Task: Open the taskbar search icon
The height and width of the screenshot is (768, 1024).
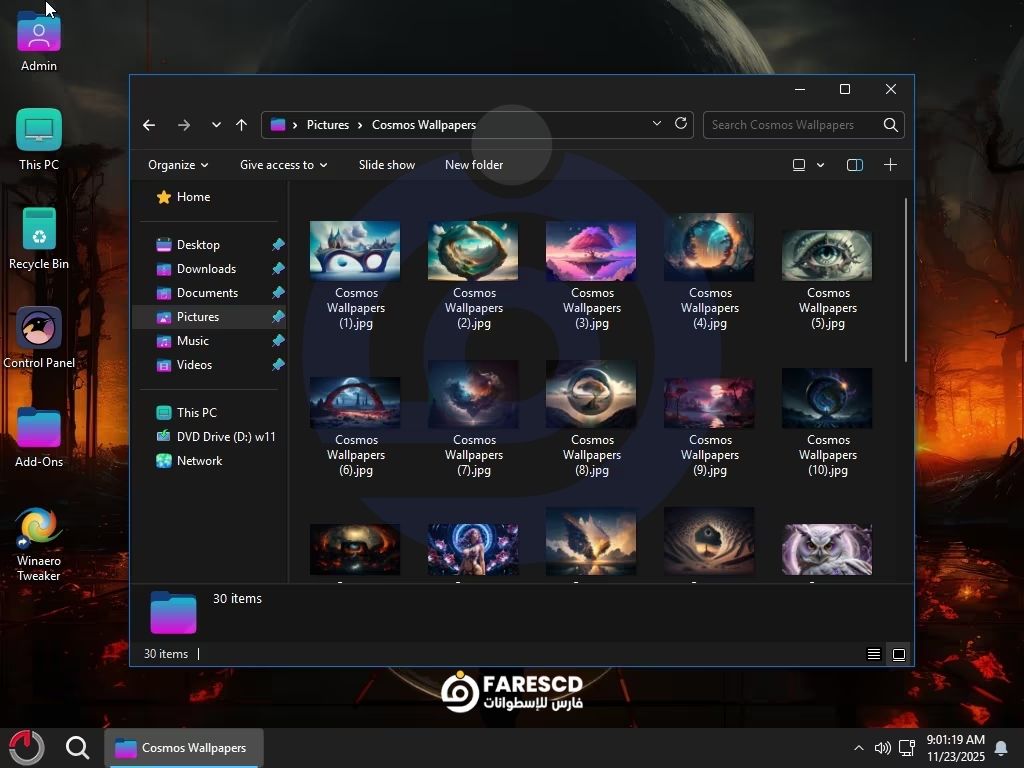Action: pyautogui.click(x=77, y=748)
